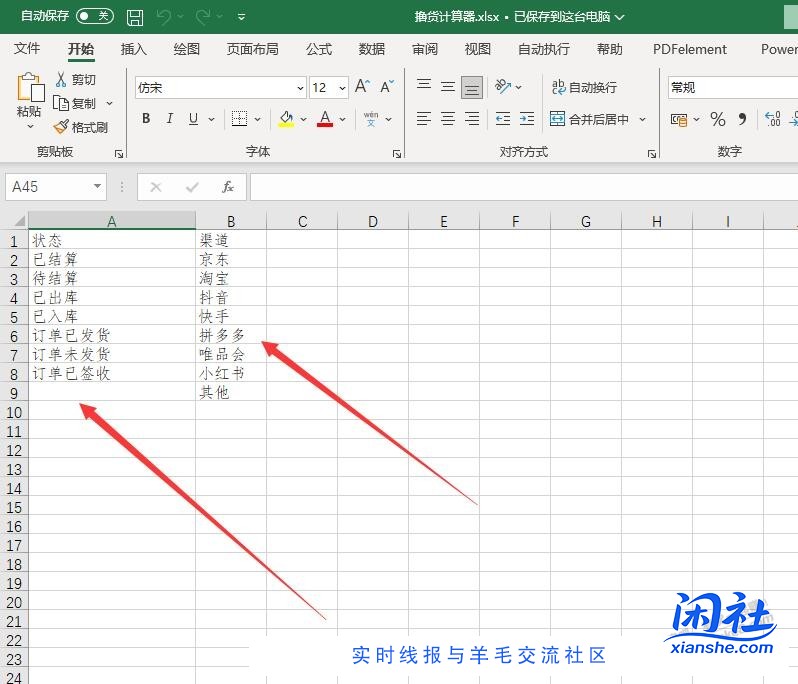
Task: Click into the formula bar
Action: (524, 187)
